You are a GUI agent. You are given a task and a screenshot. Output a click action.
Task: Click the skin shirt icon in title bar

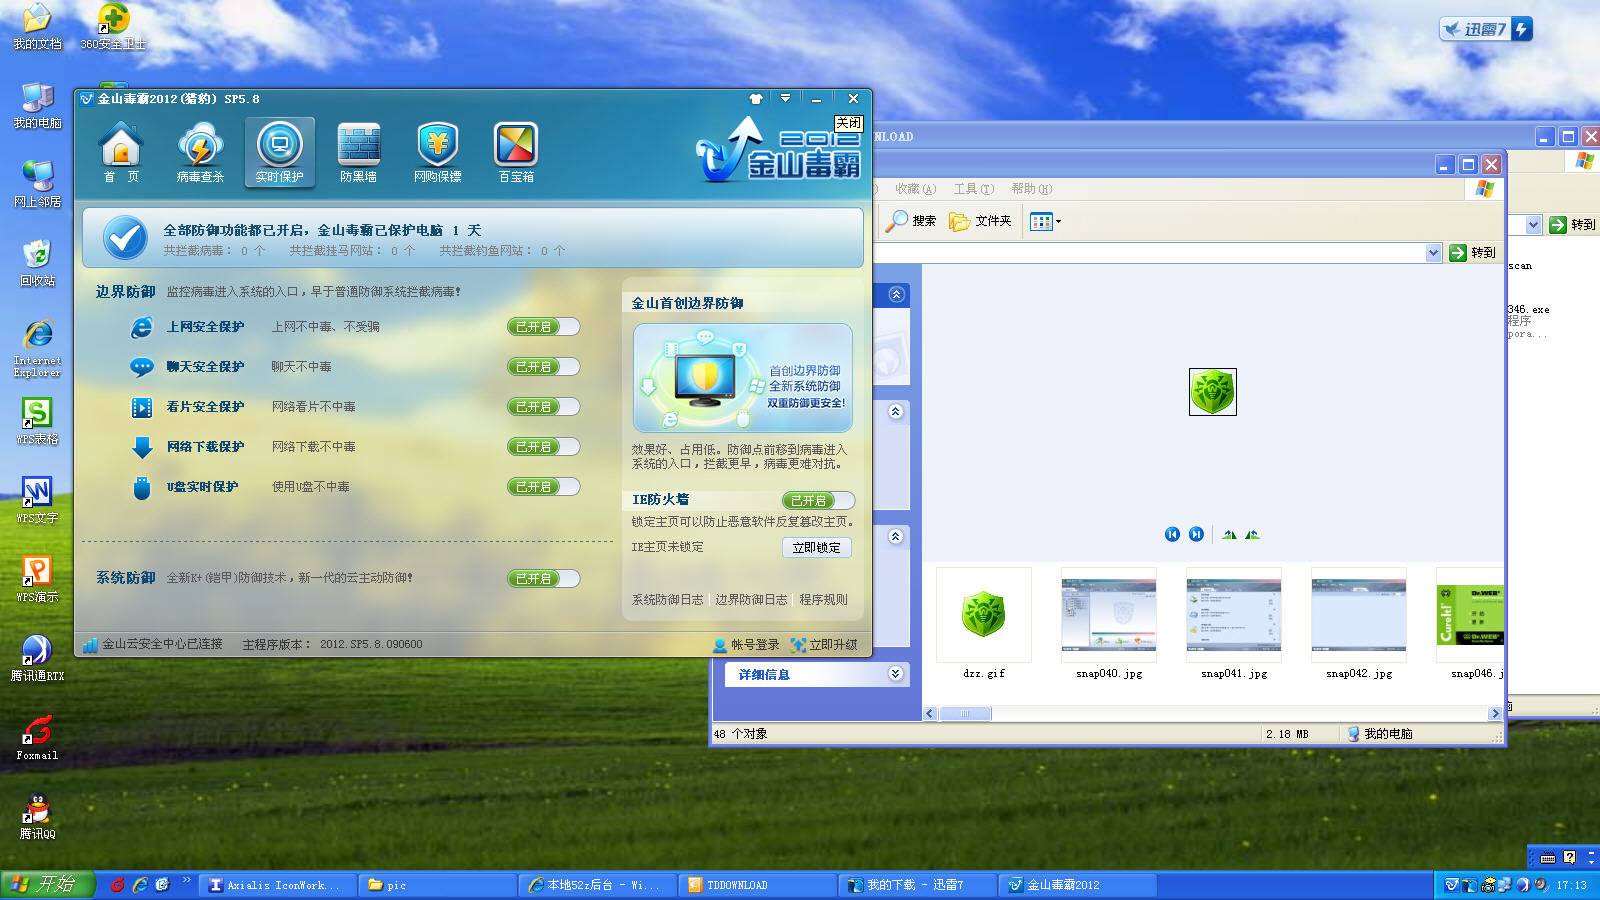[755, 99]
